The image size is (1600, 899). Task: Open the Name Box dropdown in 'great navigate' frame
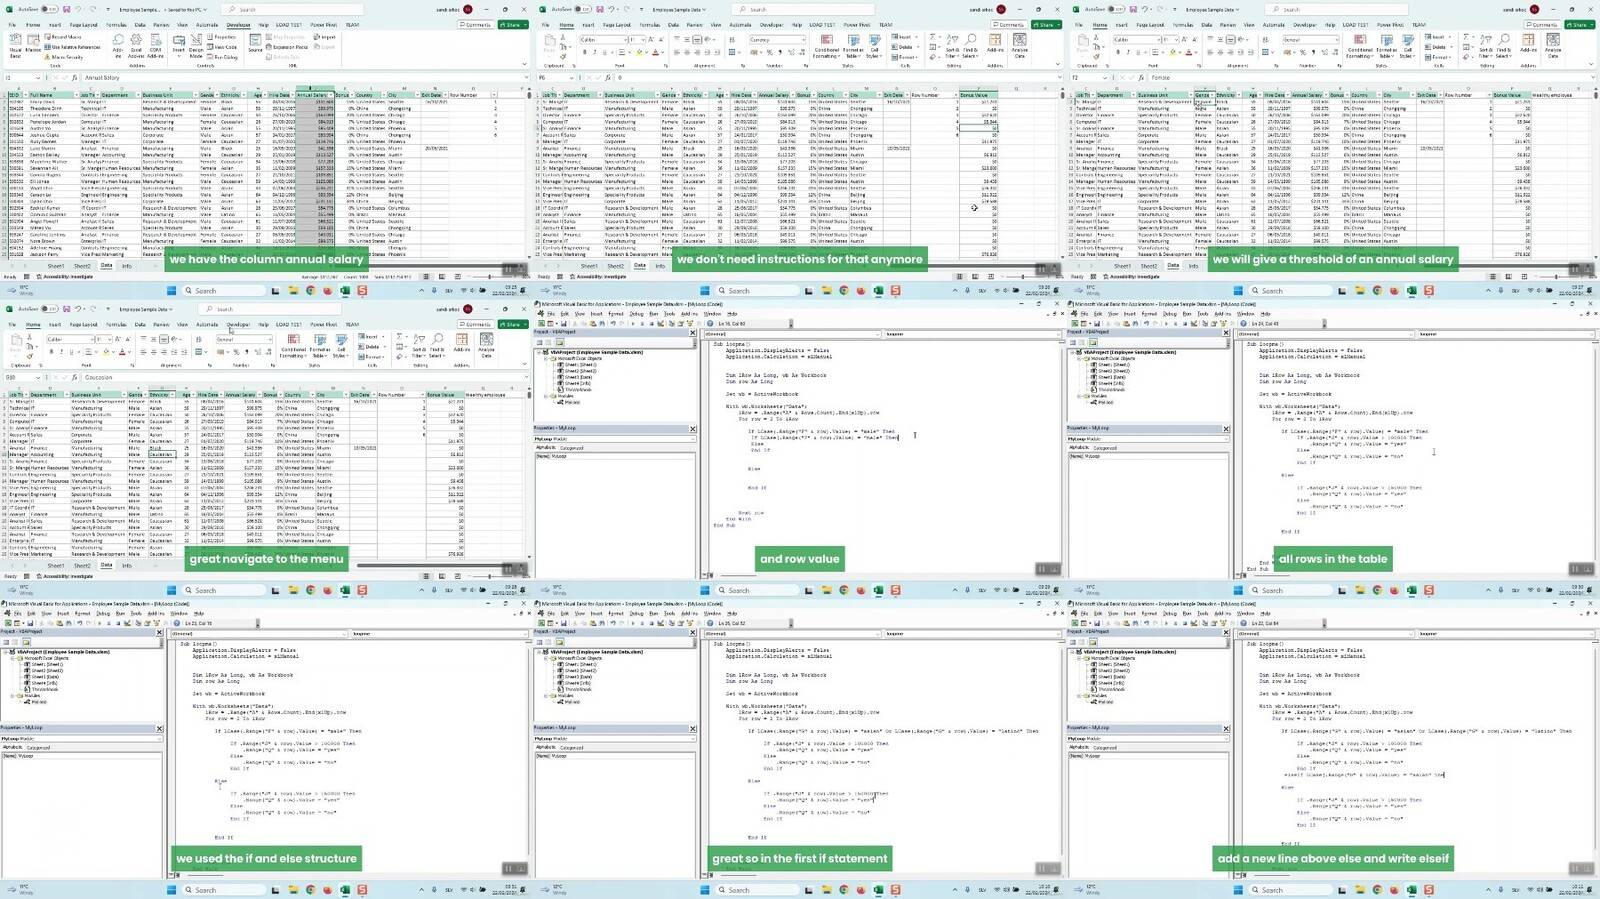click(x=39, y=377)
